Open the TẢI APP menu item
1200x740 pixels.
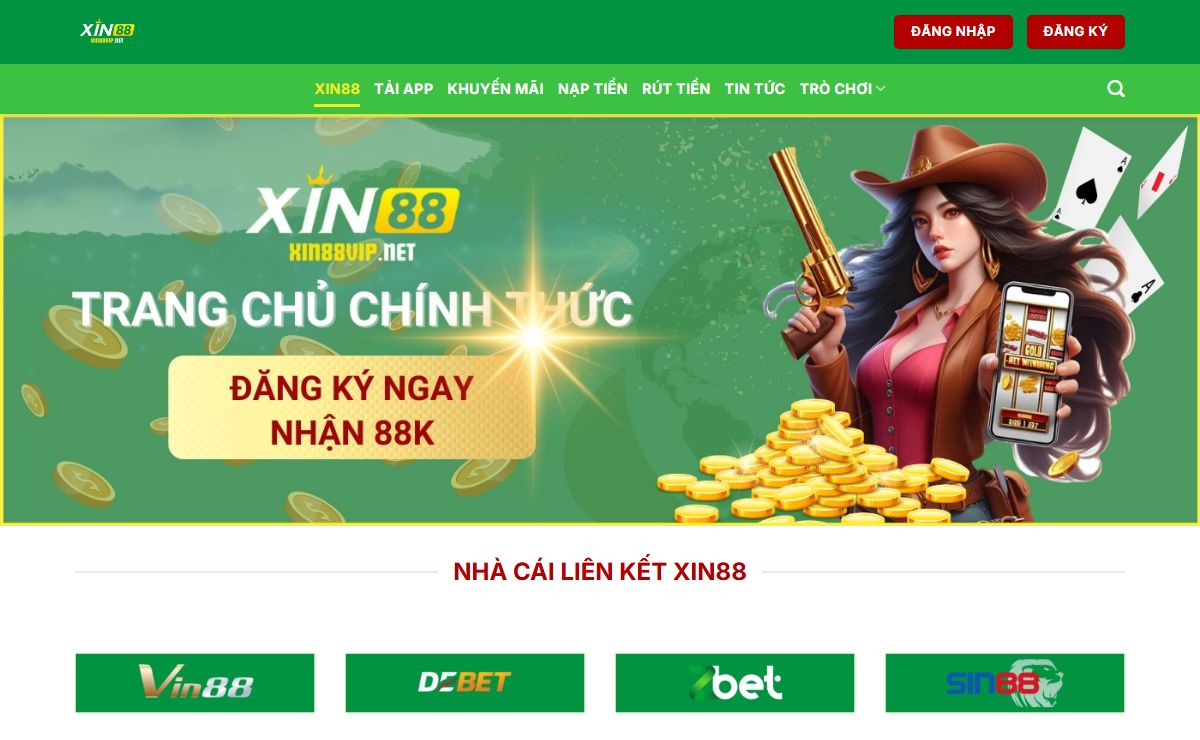tap(404, 89)
